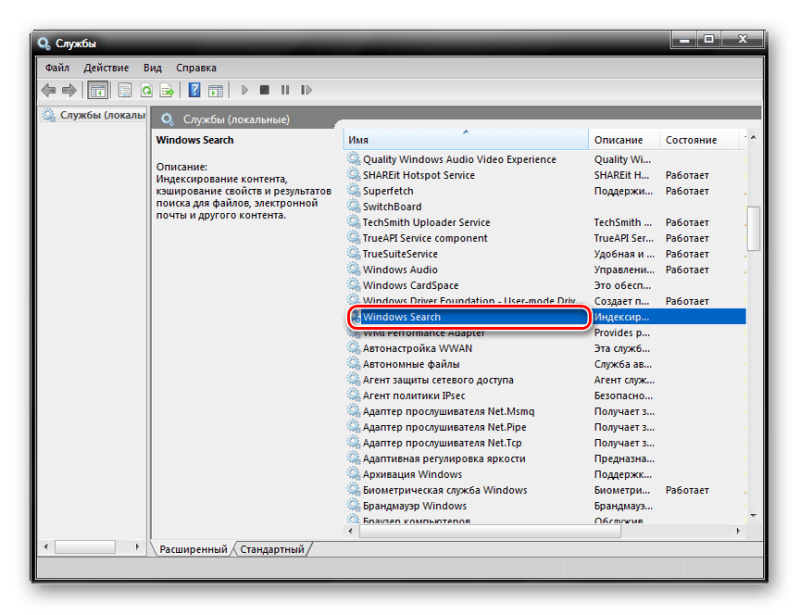The width and height of the screenshot is (800, 615).
Task: Open the Справка menu
Action: [x=196, y=68]
